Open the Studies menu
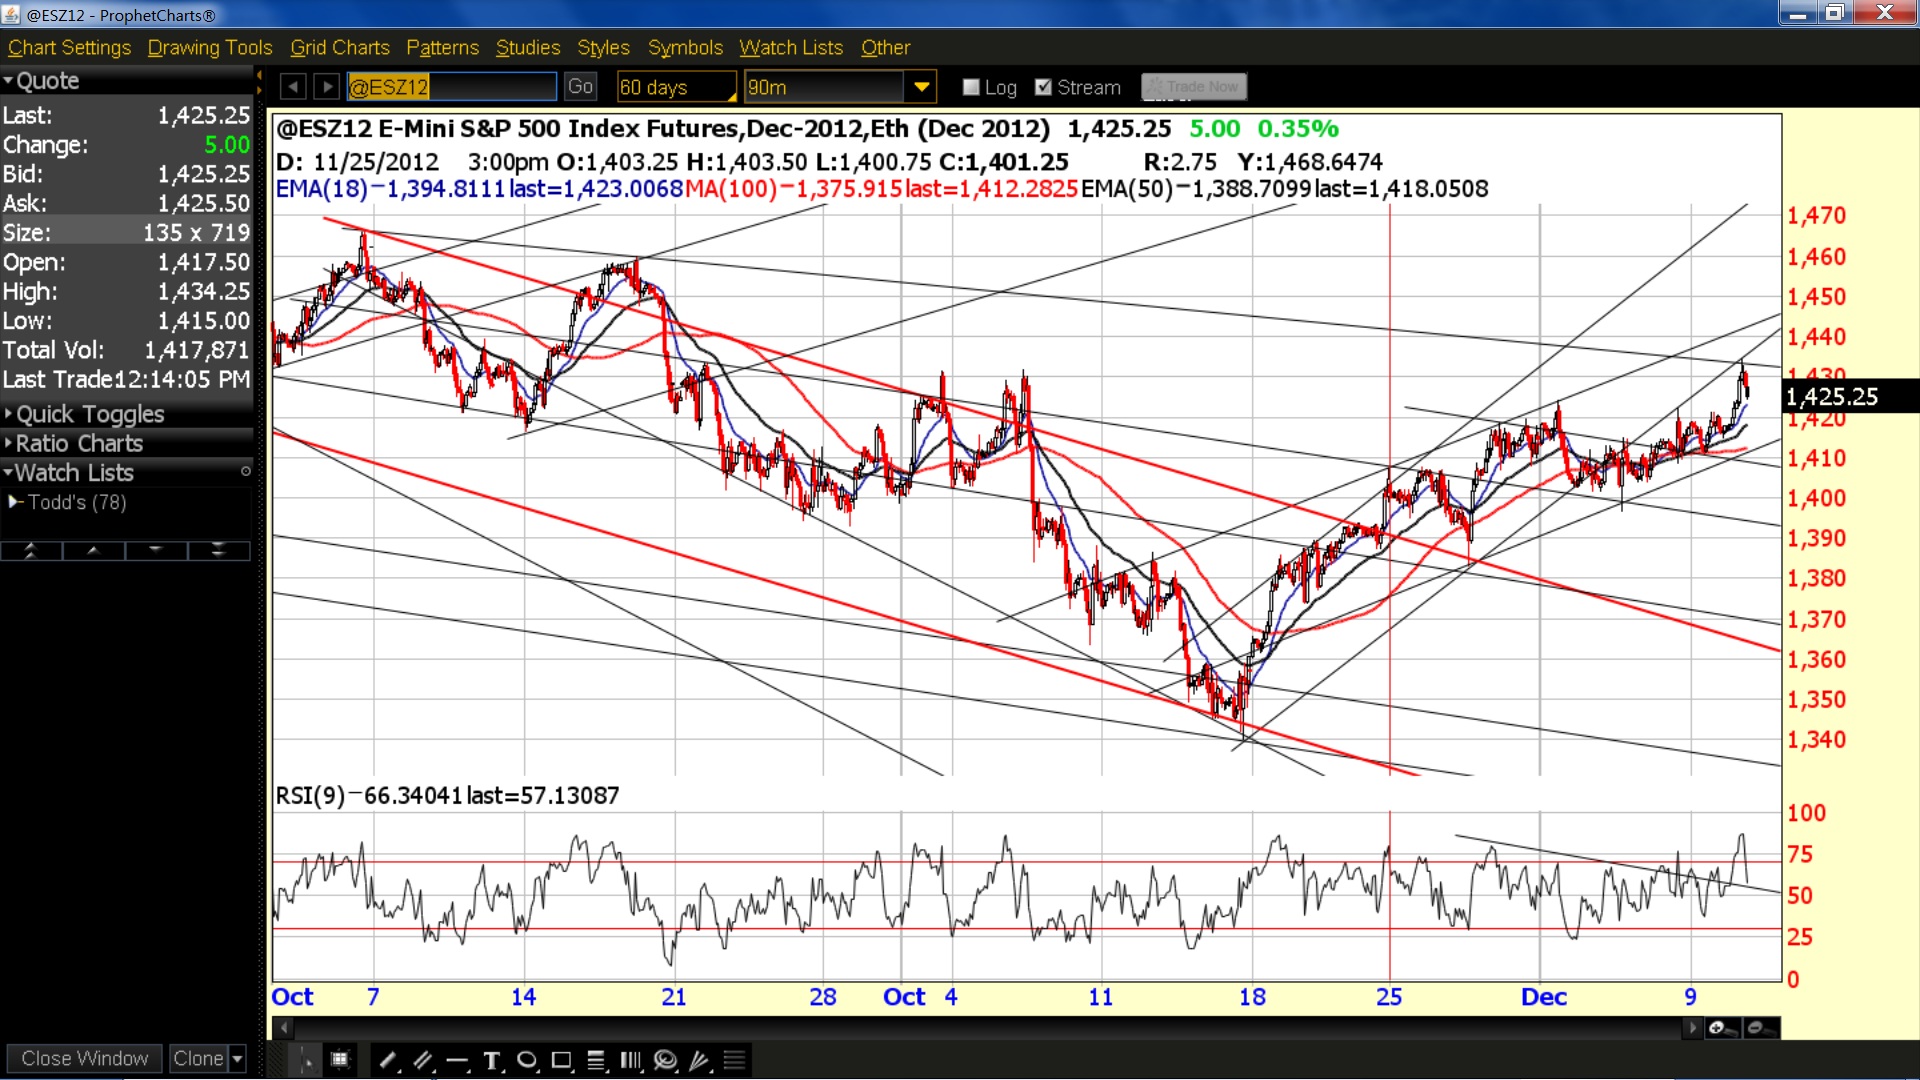 point(528,47)
